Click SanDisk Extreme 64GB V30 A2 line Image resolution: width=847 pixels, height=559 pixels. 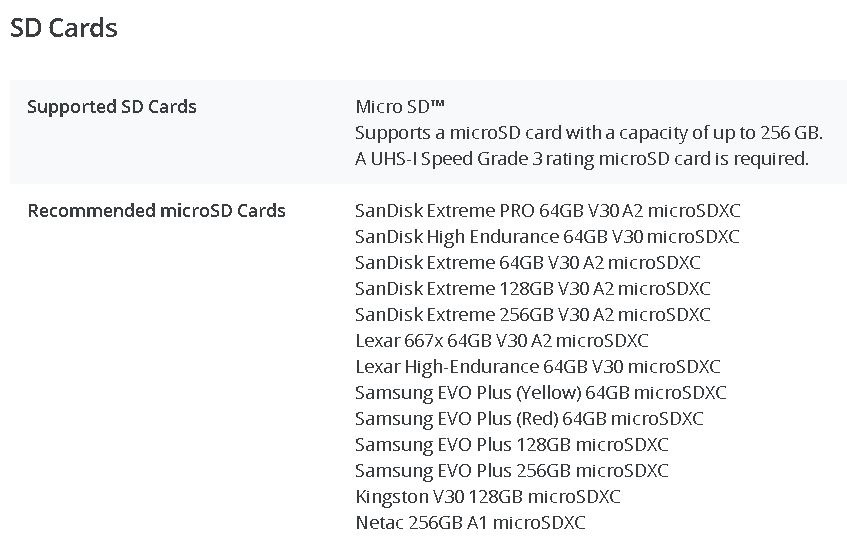click(x=528, y=262)
